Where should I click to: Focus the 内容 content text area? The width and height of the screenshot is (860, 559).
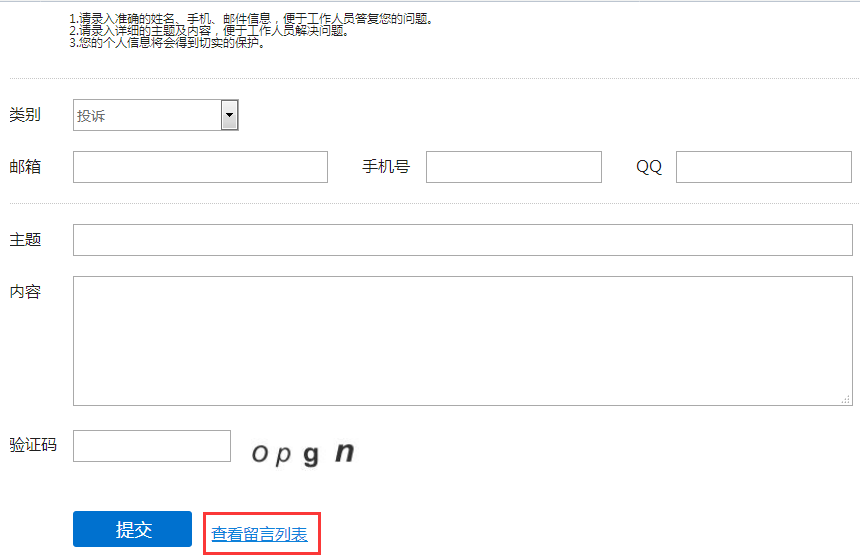463,341
